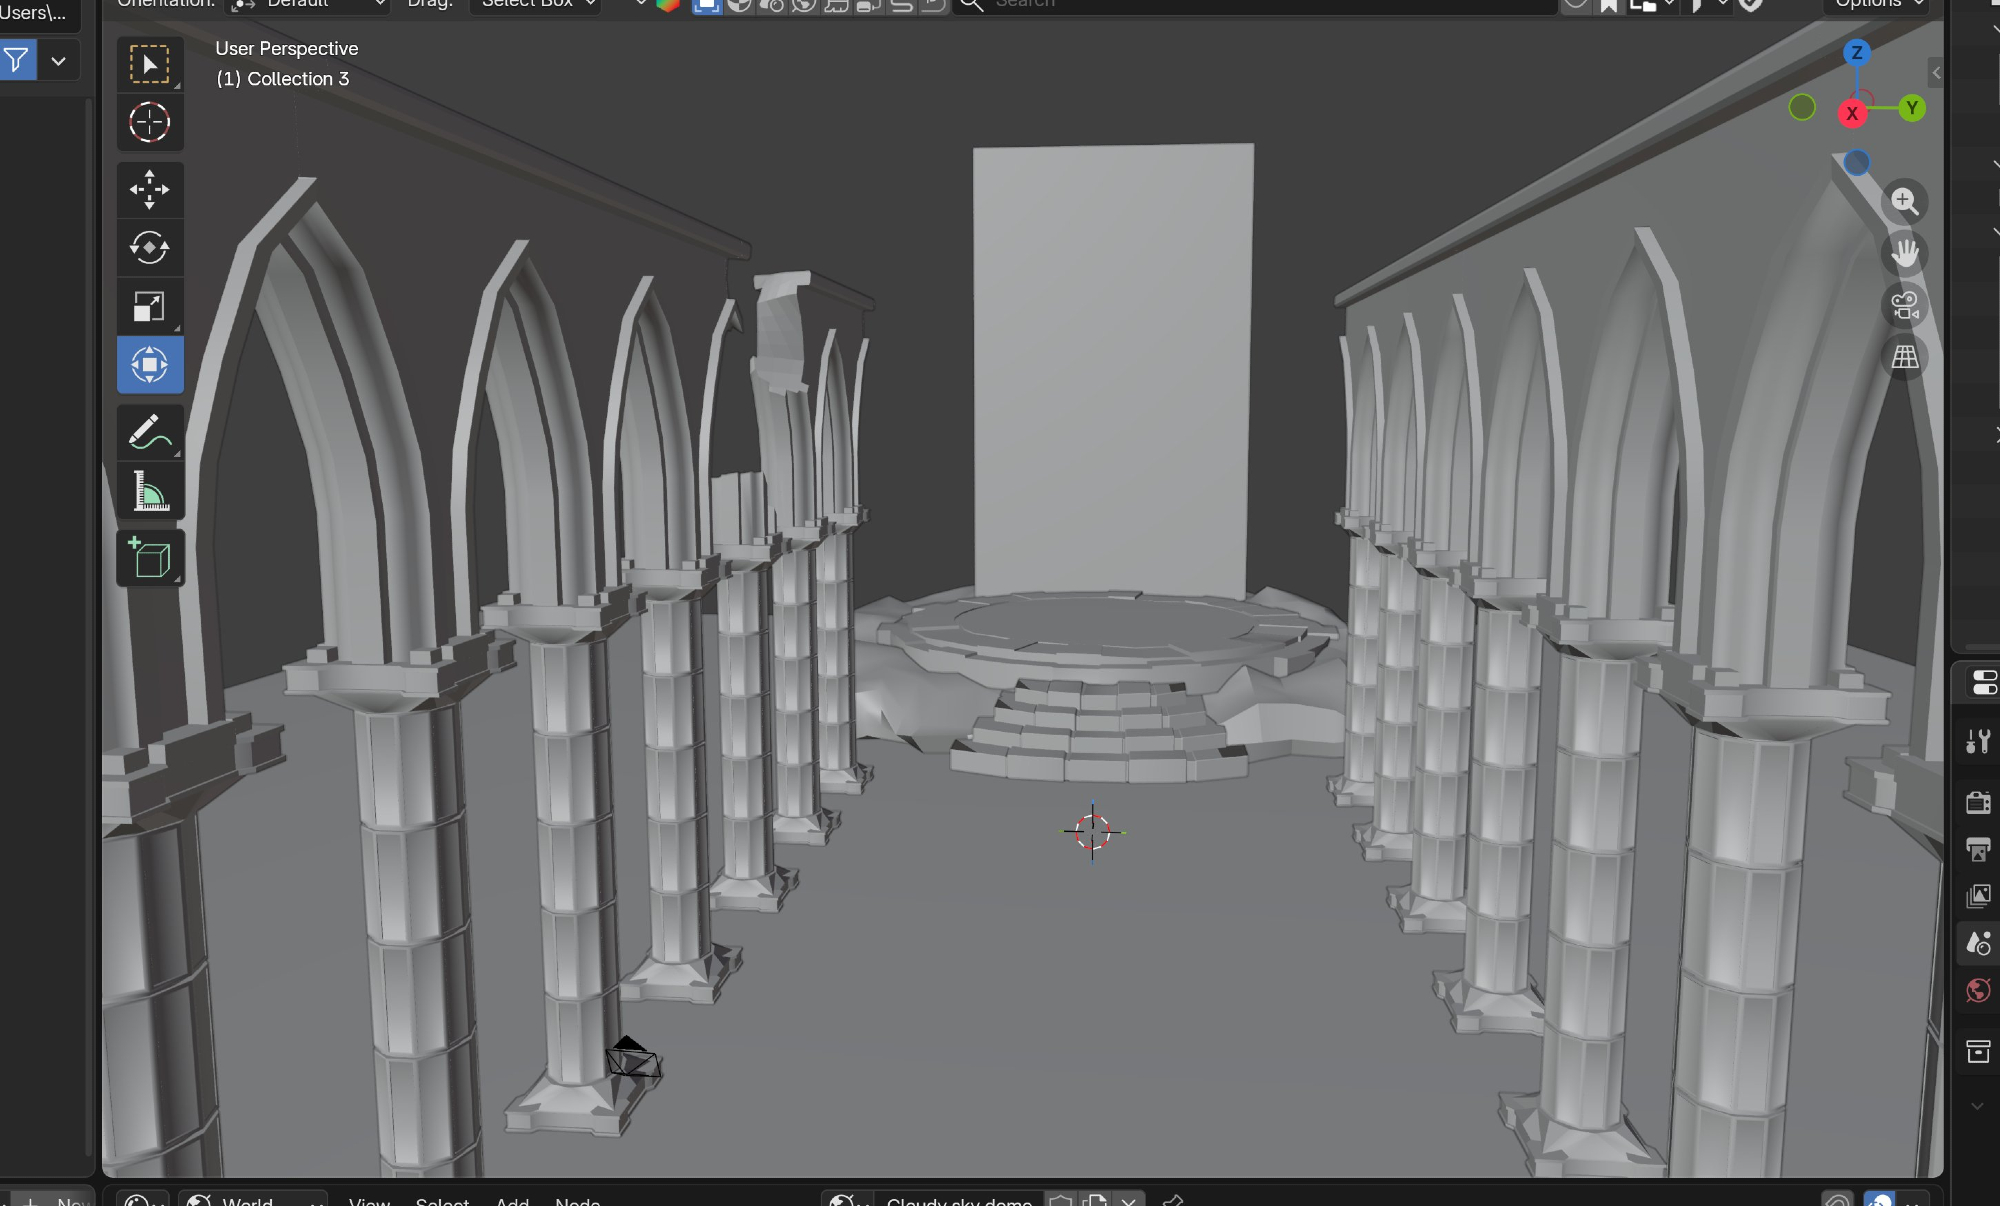Select the Annotate pencil tool

[149, 433]
